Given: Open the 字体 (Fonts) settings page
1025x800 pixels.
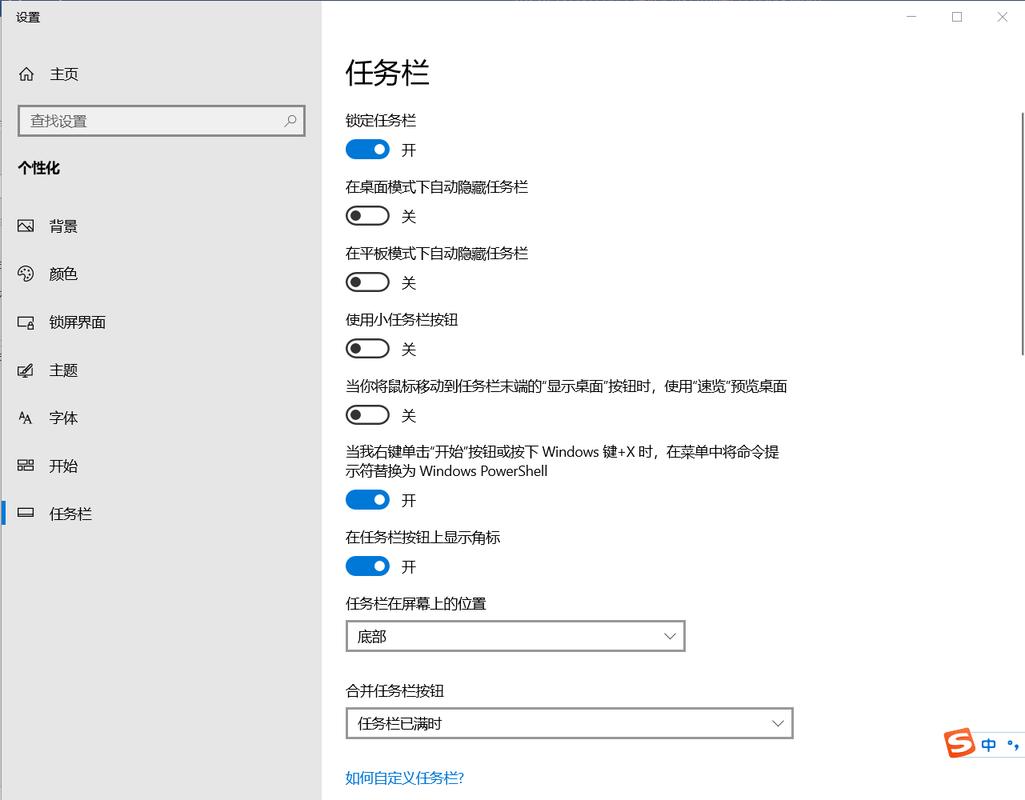Looking at the screenshot, I should (63, 418).
